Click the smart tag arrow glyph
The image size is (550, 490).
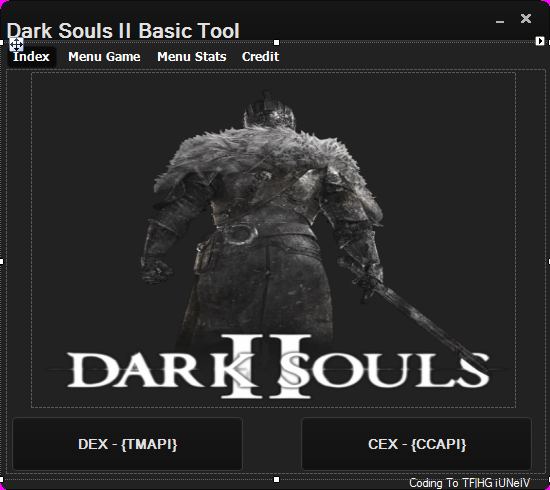(x=540, y=41)
